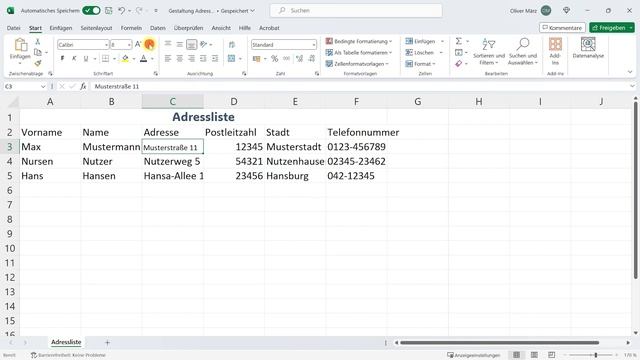Click the wrap text icon
Image resolution: width=640 pixels, height=360 pixels.
point(232,44)
